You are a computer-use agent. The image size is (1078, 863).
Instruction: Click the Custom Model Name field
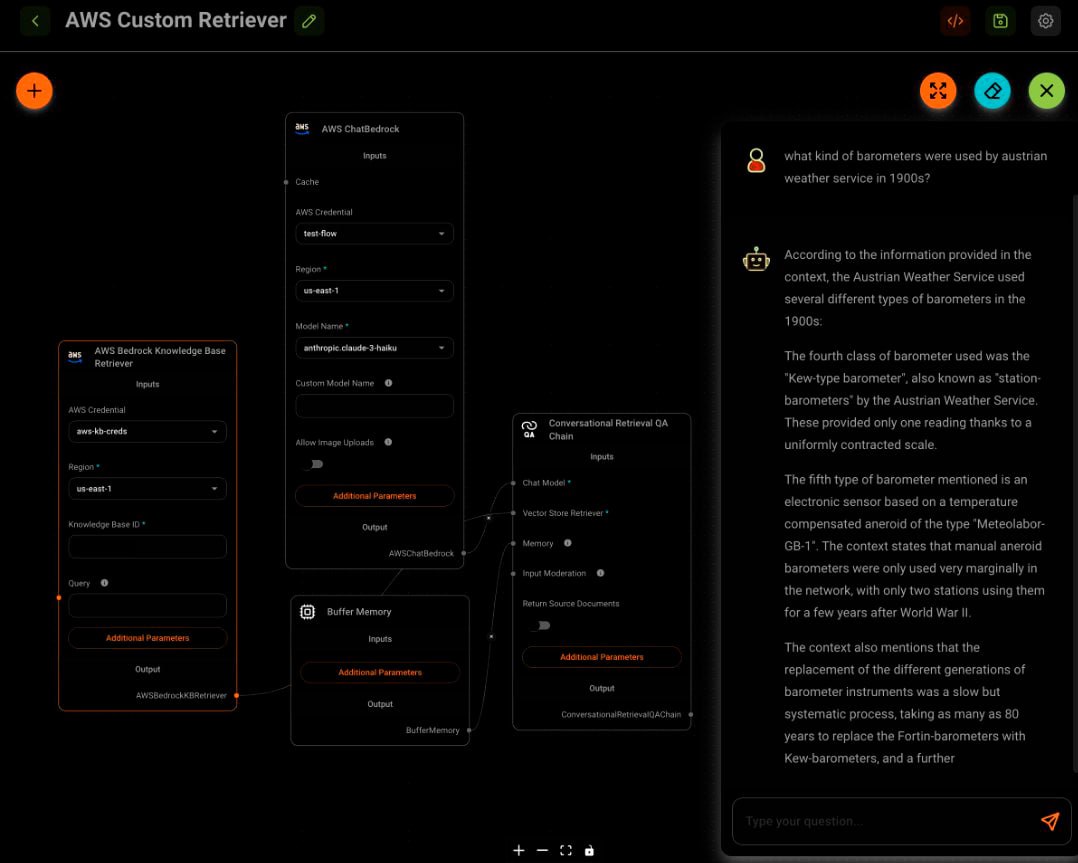(x=374, y=405)
